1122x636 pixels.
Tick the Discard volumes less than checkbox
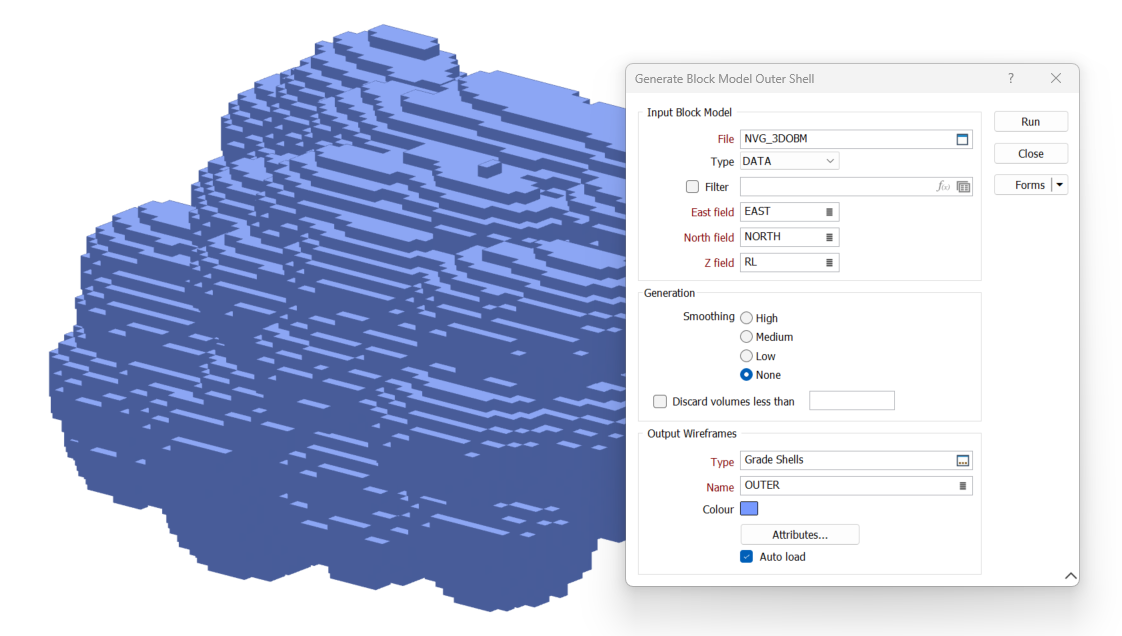660,402
